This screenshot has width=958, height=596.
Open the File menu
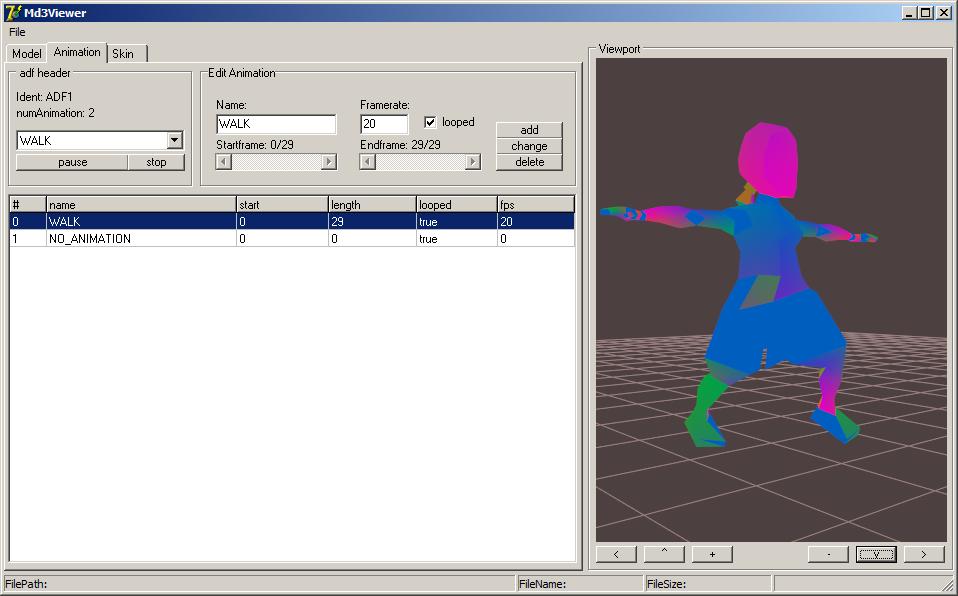17,32
